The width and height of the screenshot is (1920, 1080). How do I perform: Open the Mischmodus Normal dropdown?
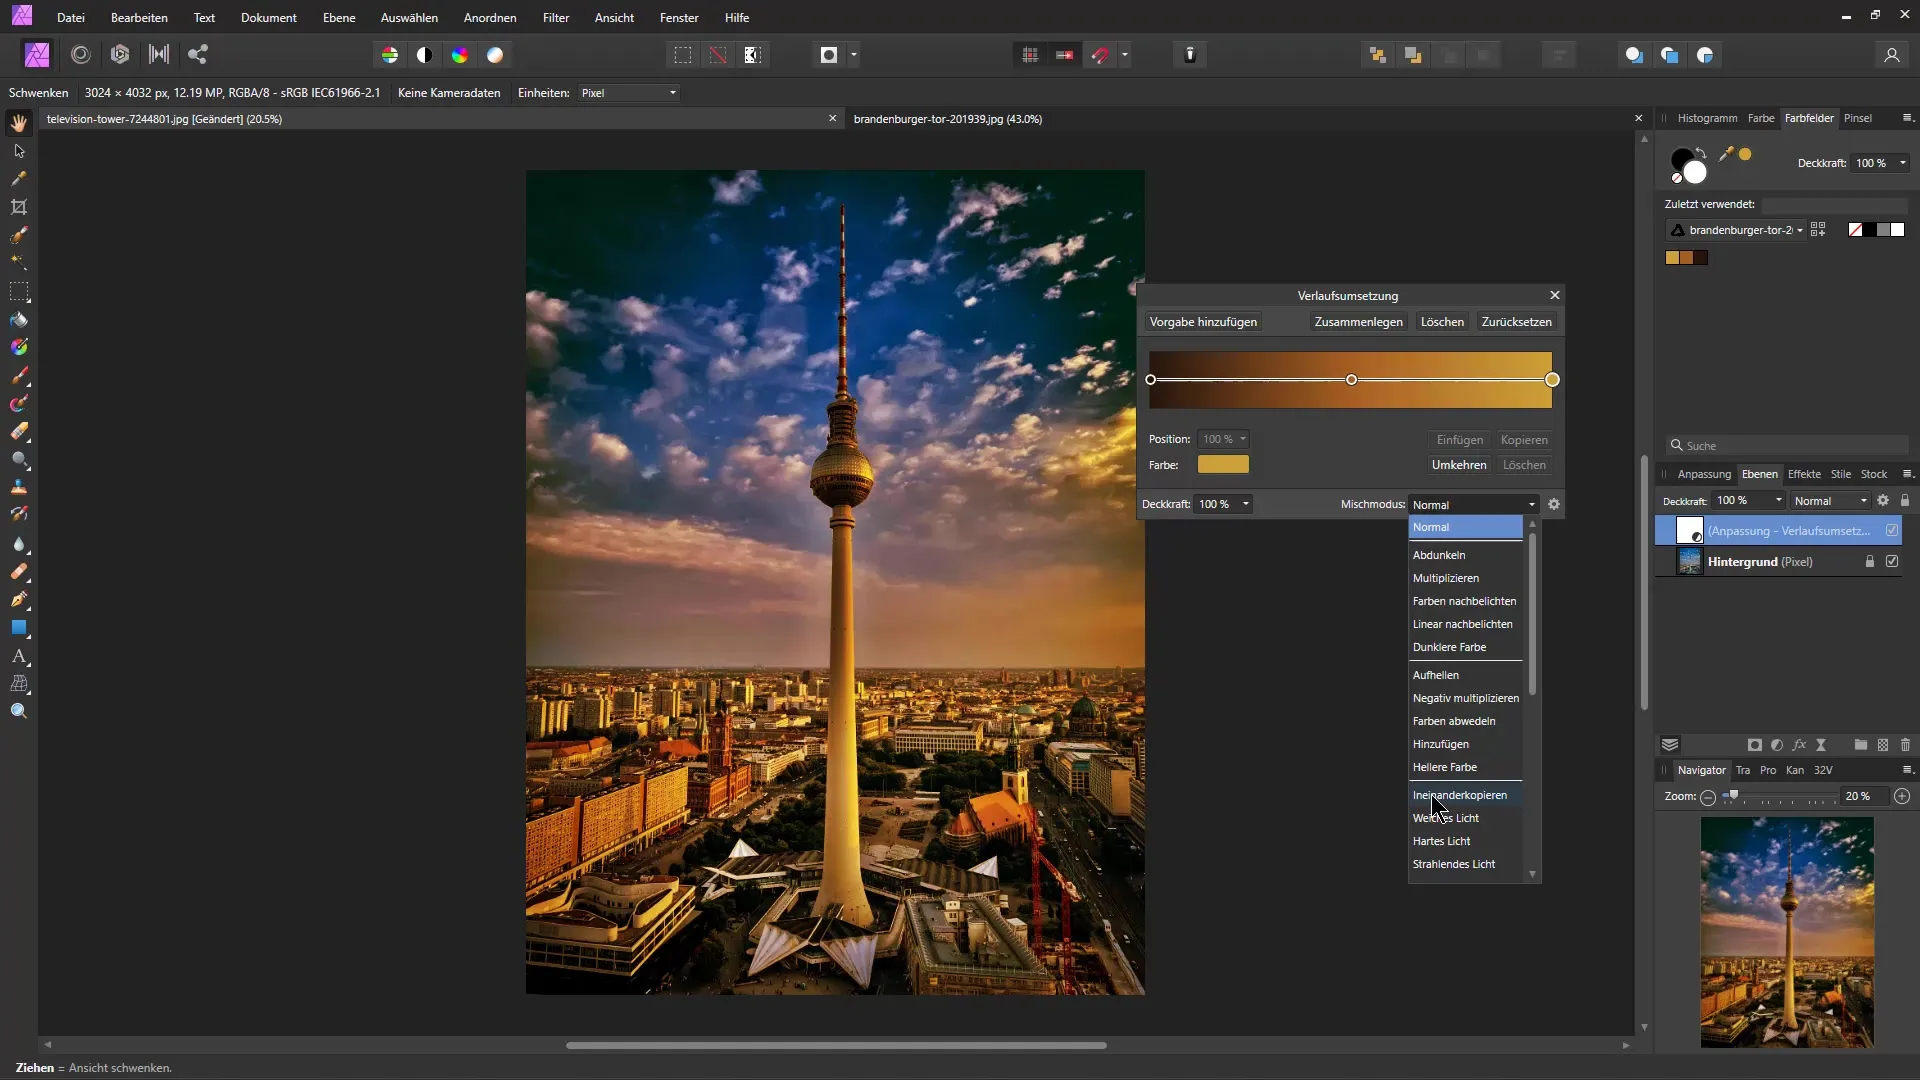(1474, 505)
